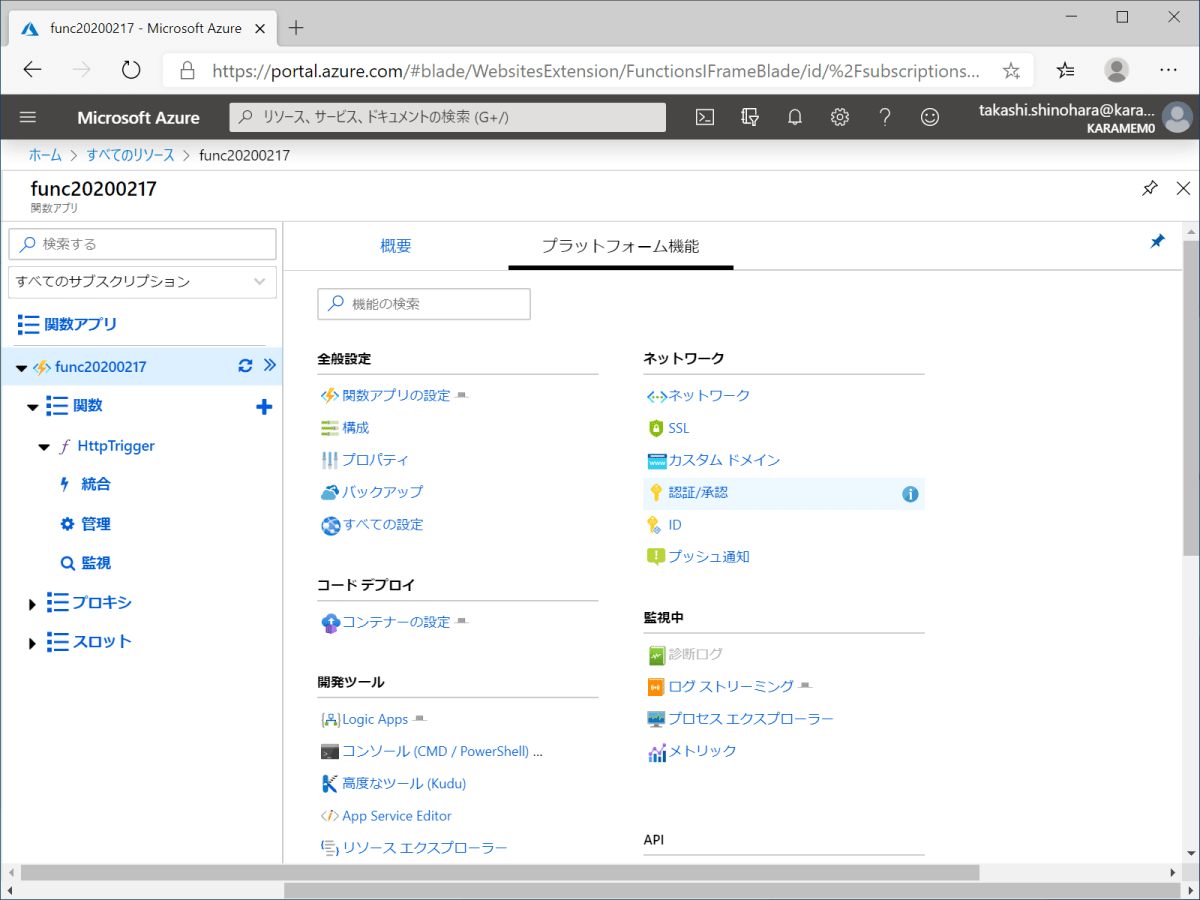This screenshot has height=900, width=1200.
Task: Close the func20200217 blade
Action: point(1183,188)
